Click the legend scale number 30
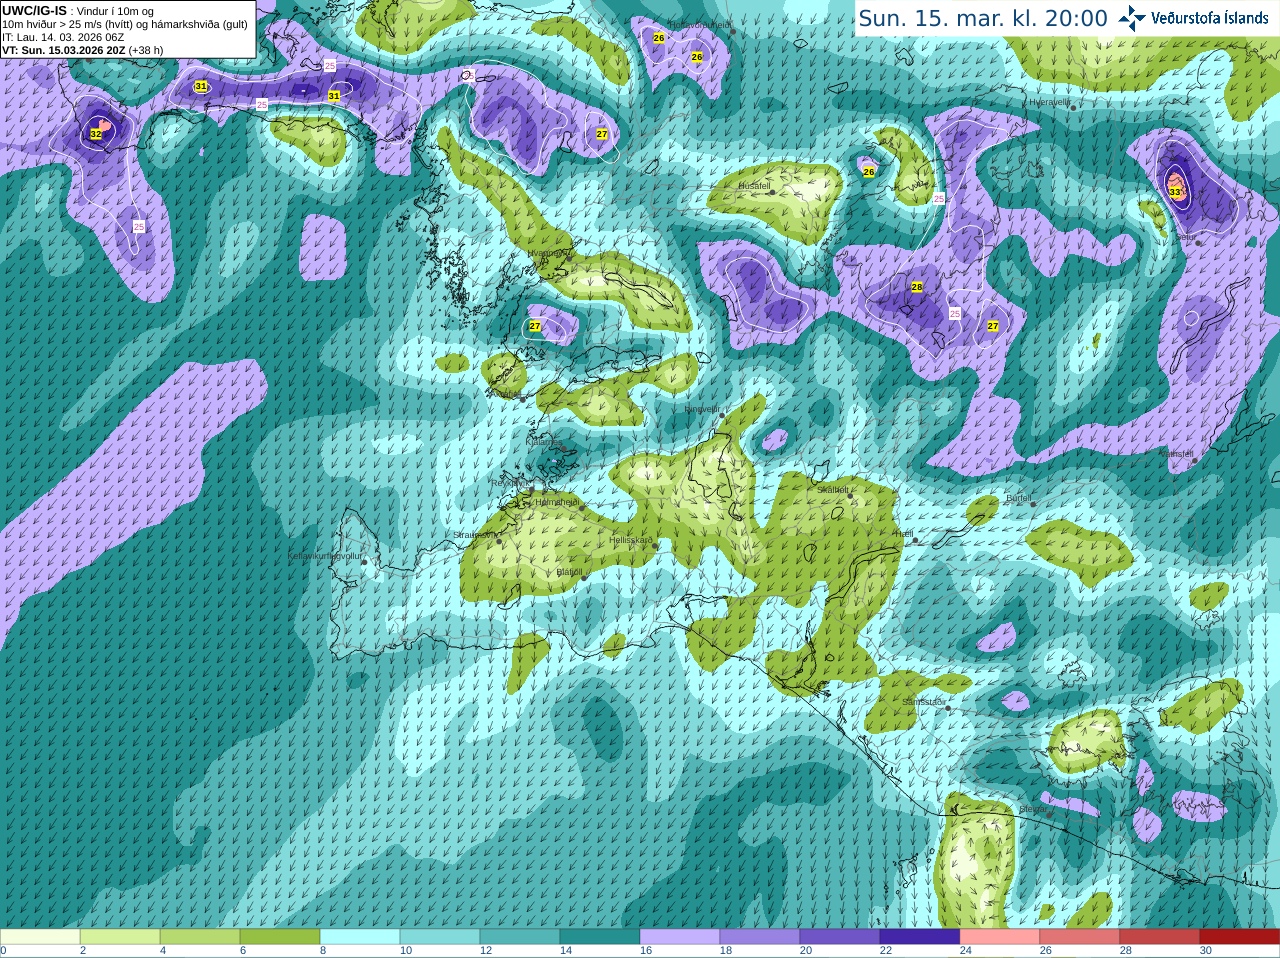The width and height of the screenshot is (1280, 958). point(1206,951)
